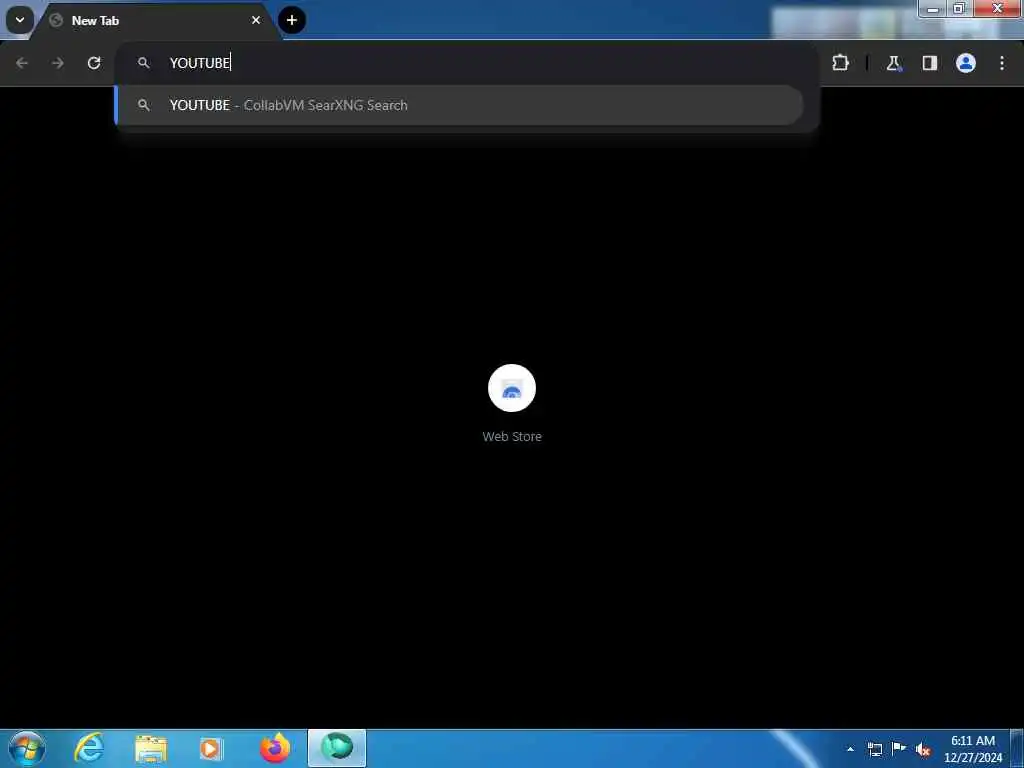
Task: Open the Windows Start menu
Action: (27, 748)
